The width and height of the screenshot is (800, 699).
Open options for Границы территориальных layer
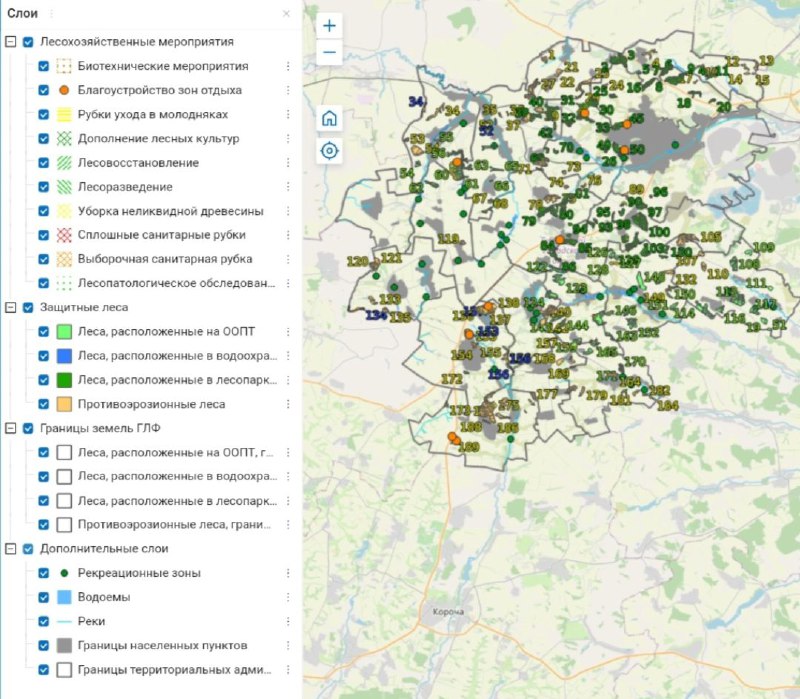click(x=288, y=670)
